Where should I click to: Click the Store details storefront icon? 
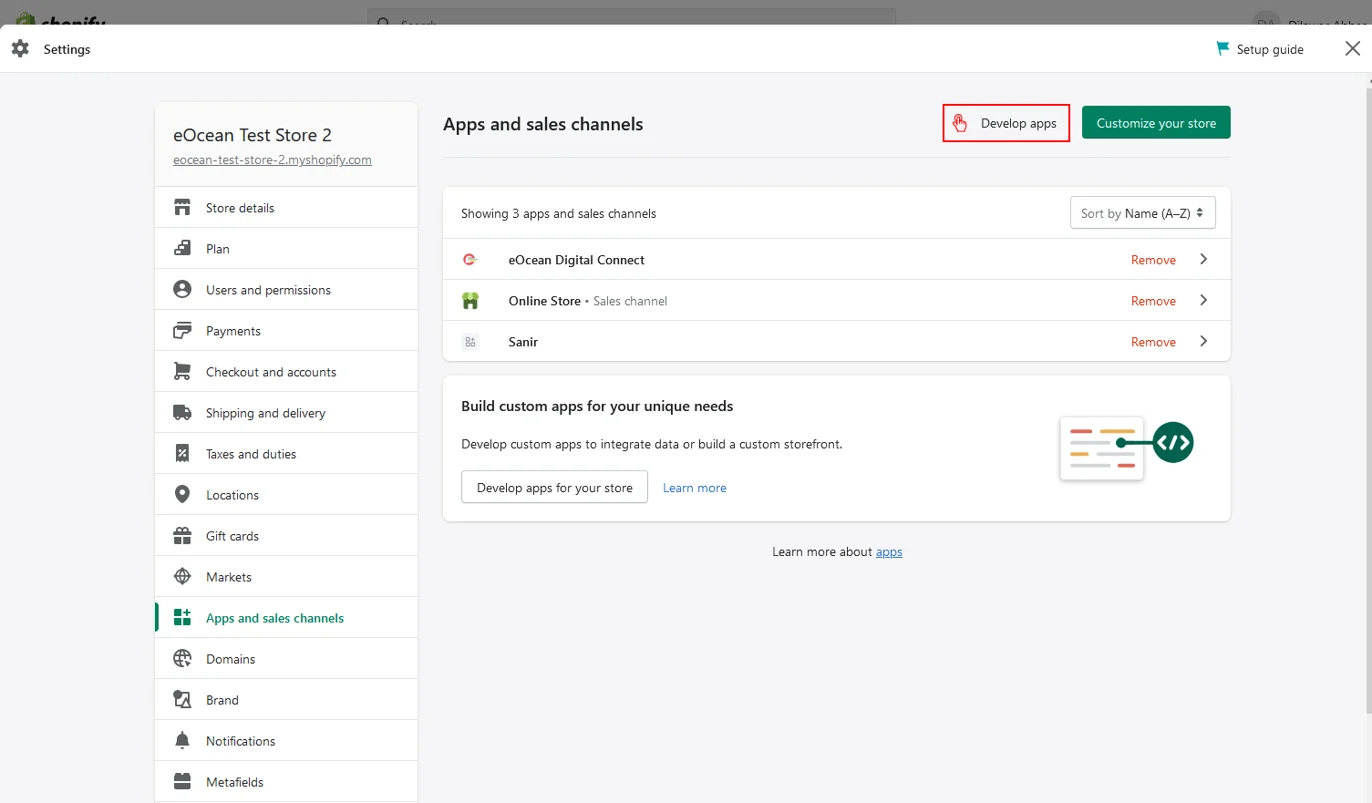[182, 208]
